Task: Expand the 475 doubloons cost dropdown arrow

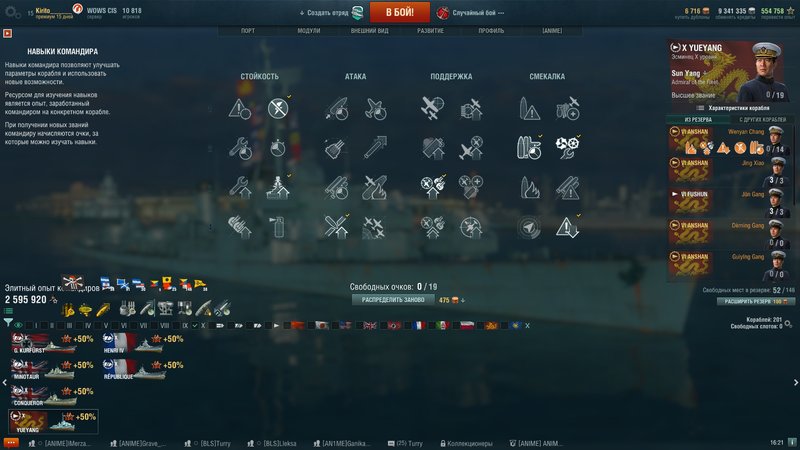Action: [463, 301]
